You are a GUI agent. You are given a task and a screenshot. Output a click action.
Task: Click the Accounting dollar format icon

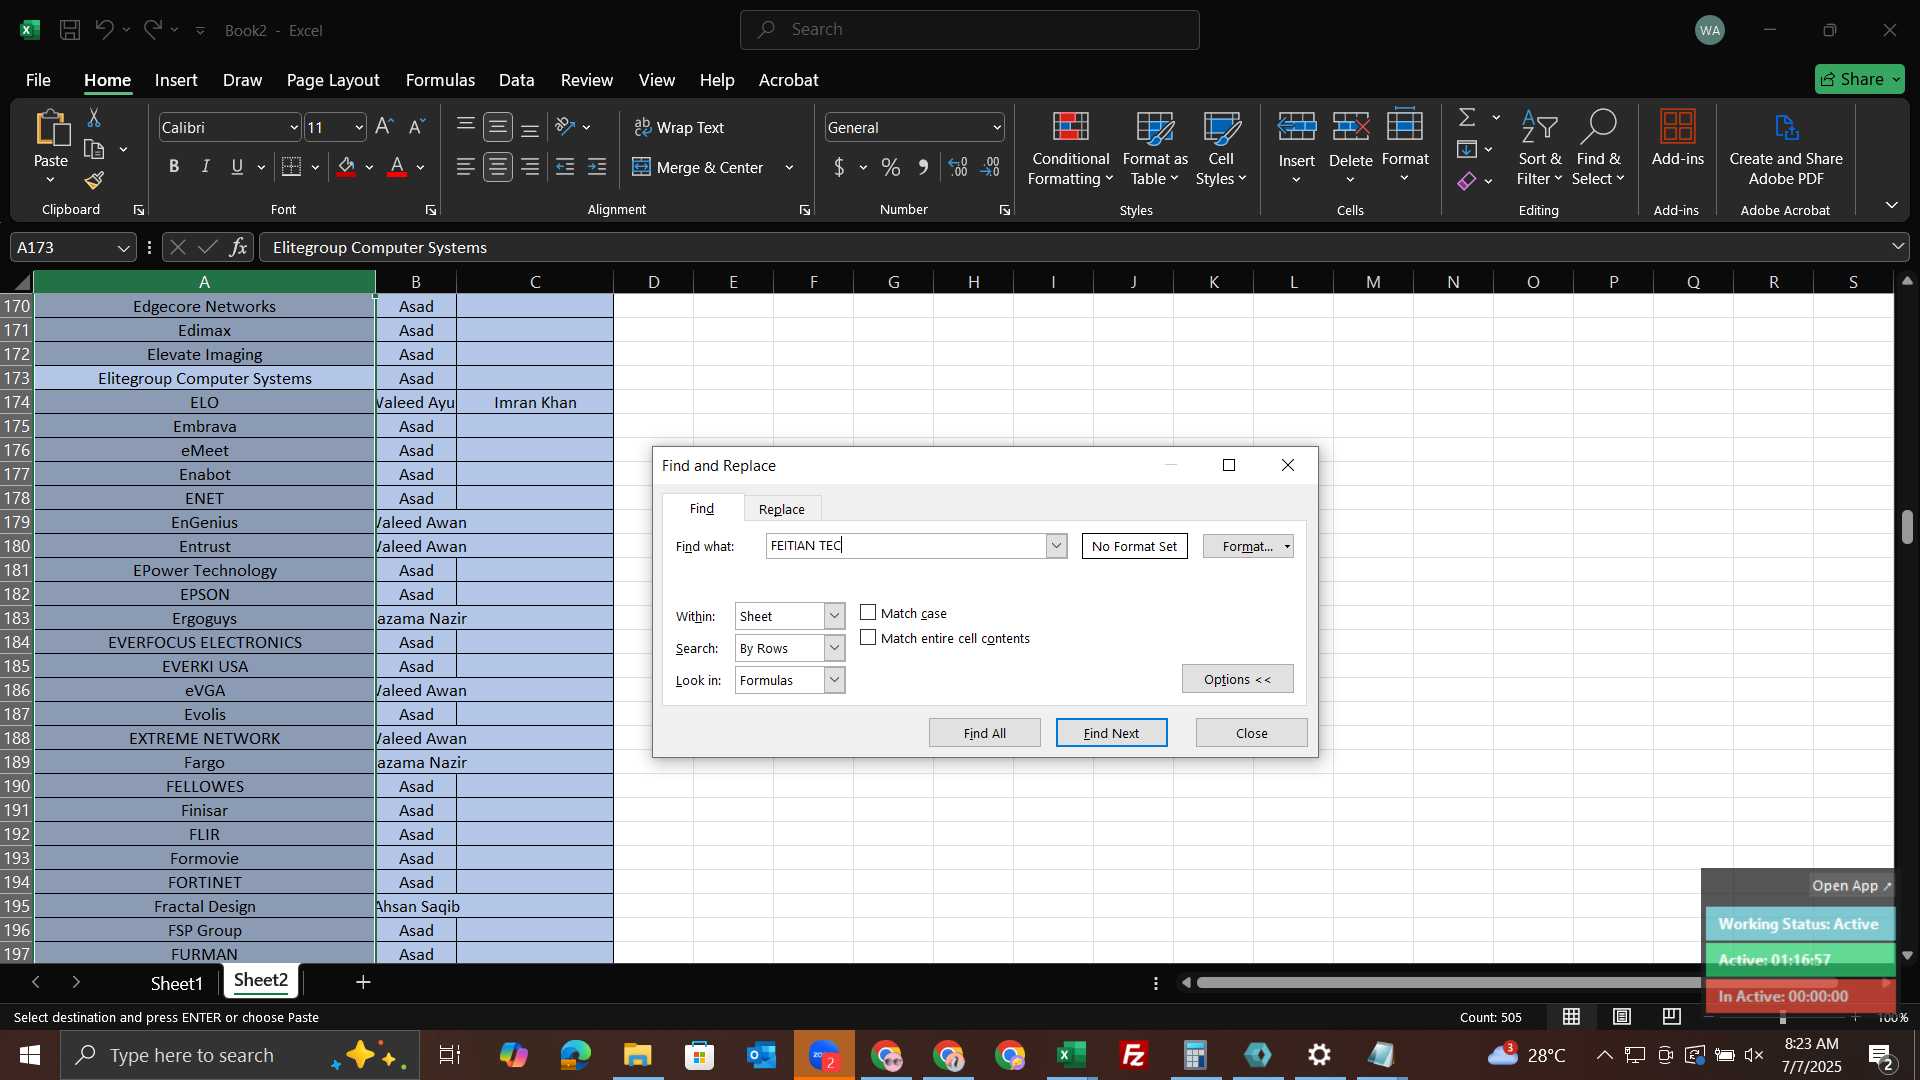(839, 167)
